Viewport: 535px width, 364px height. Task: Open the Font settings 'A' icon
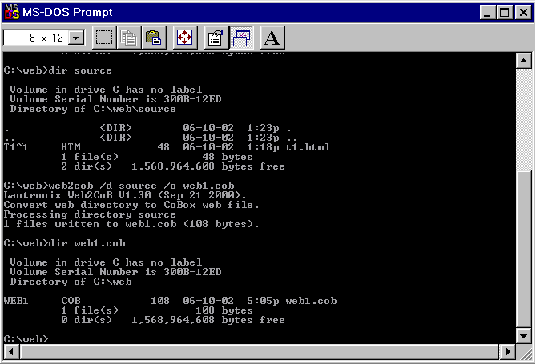click(272, 38)
